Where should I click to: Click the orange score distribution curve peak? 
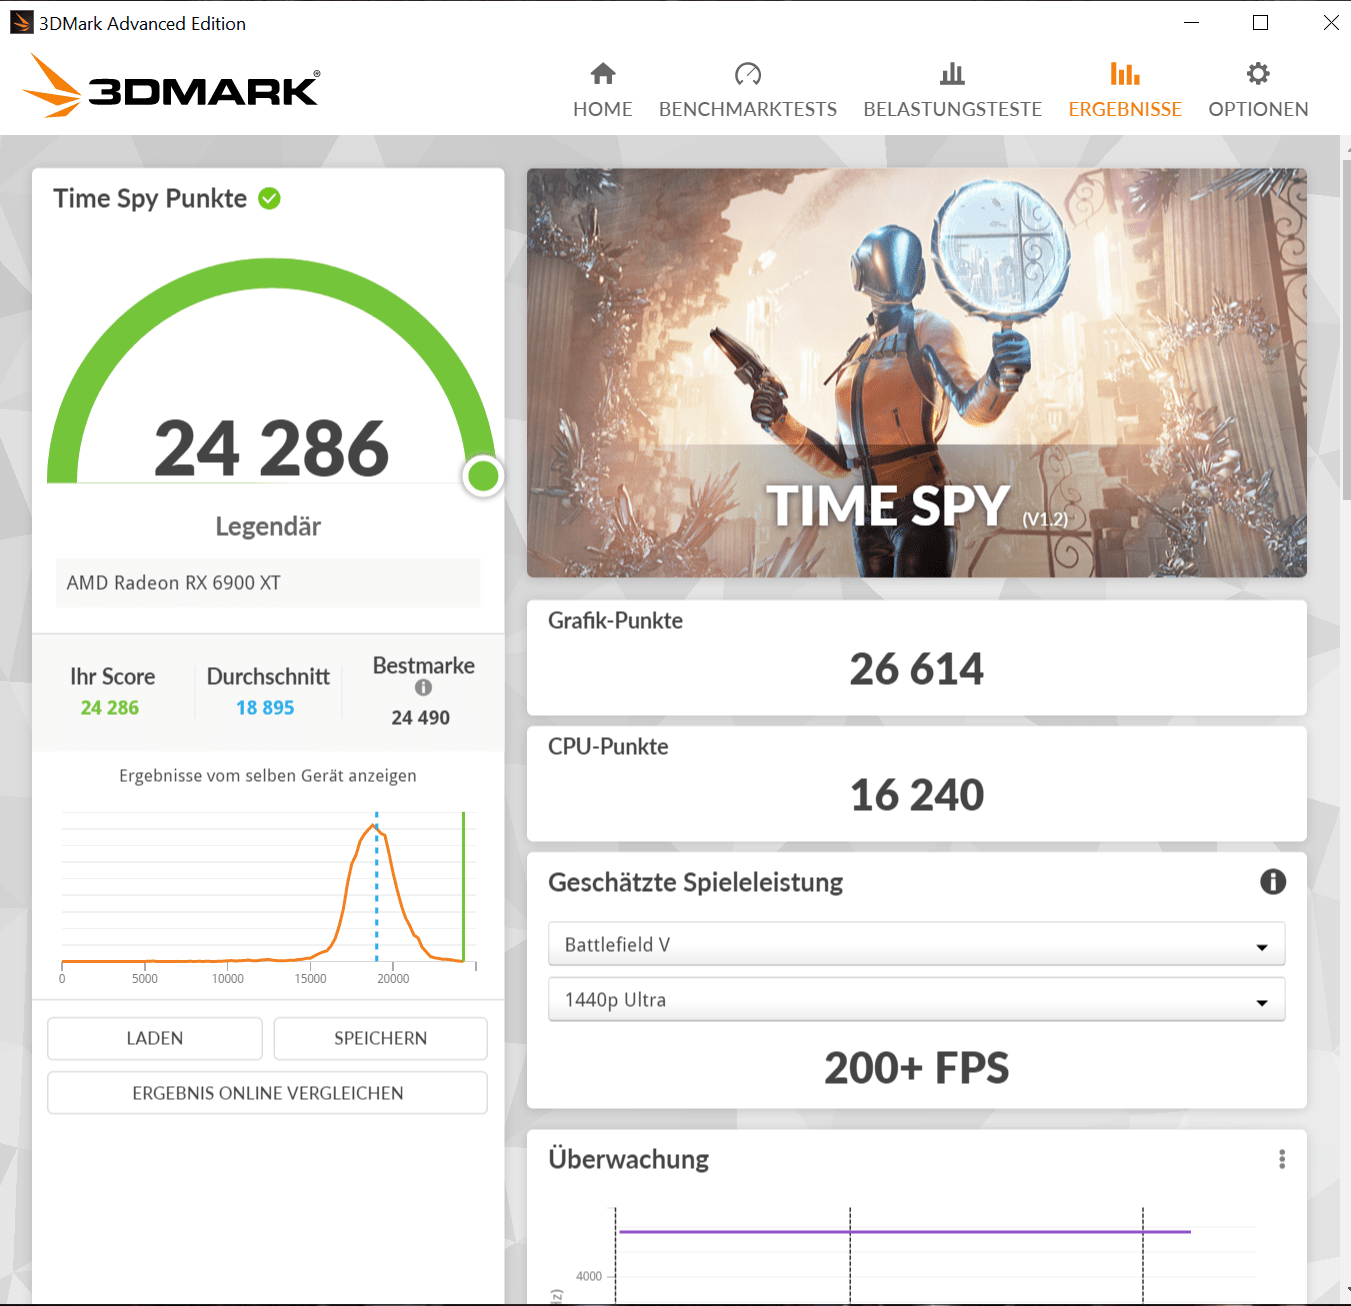click(373, 826)
